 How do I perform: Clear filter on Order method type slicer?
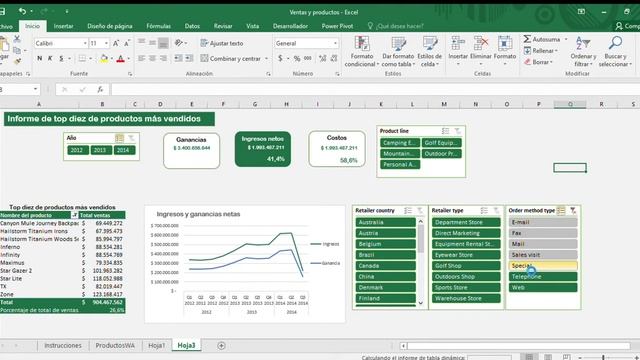pos(573,211)
